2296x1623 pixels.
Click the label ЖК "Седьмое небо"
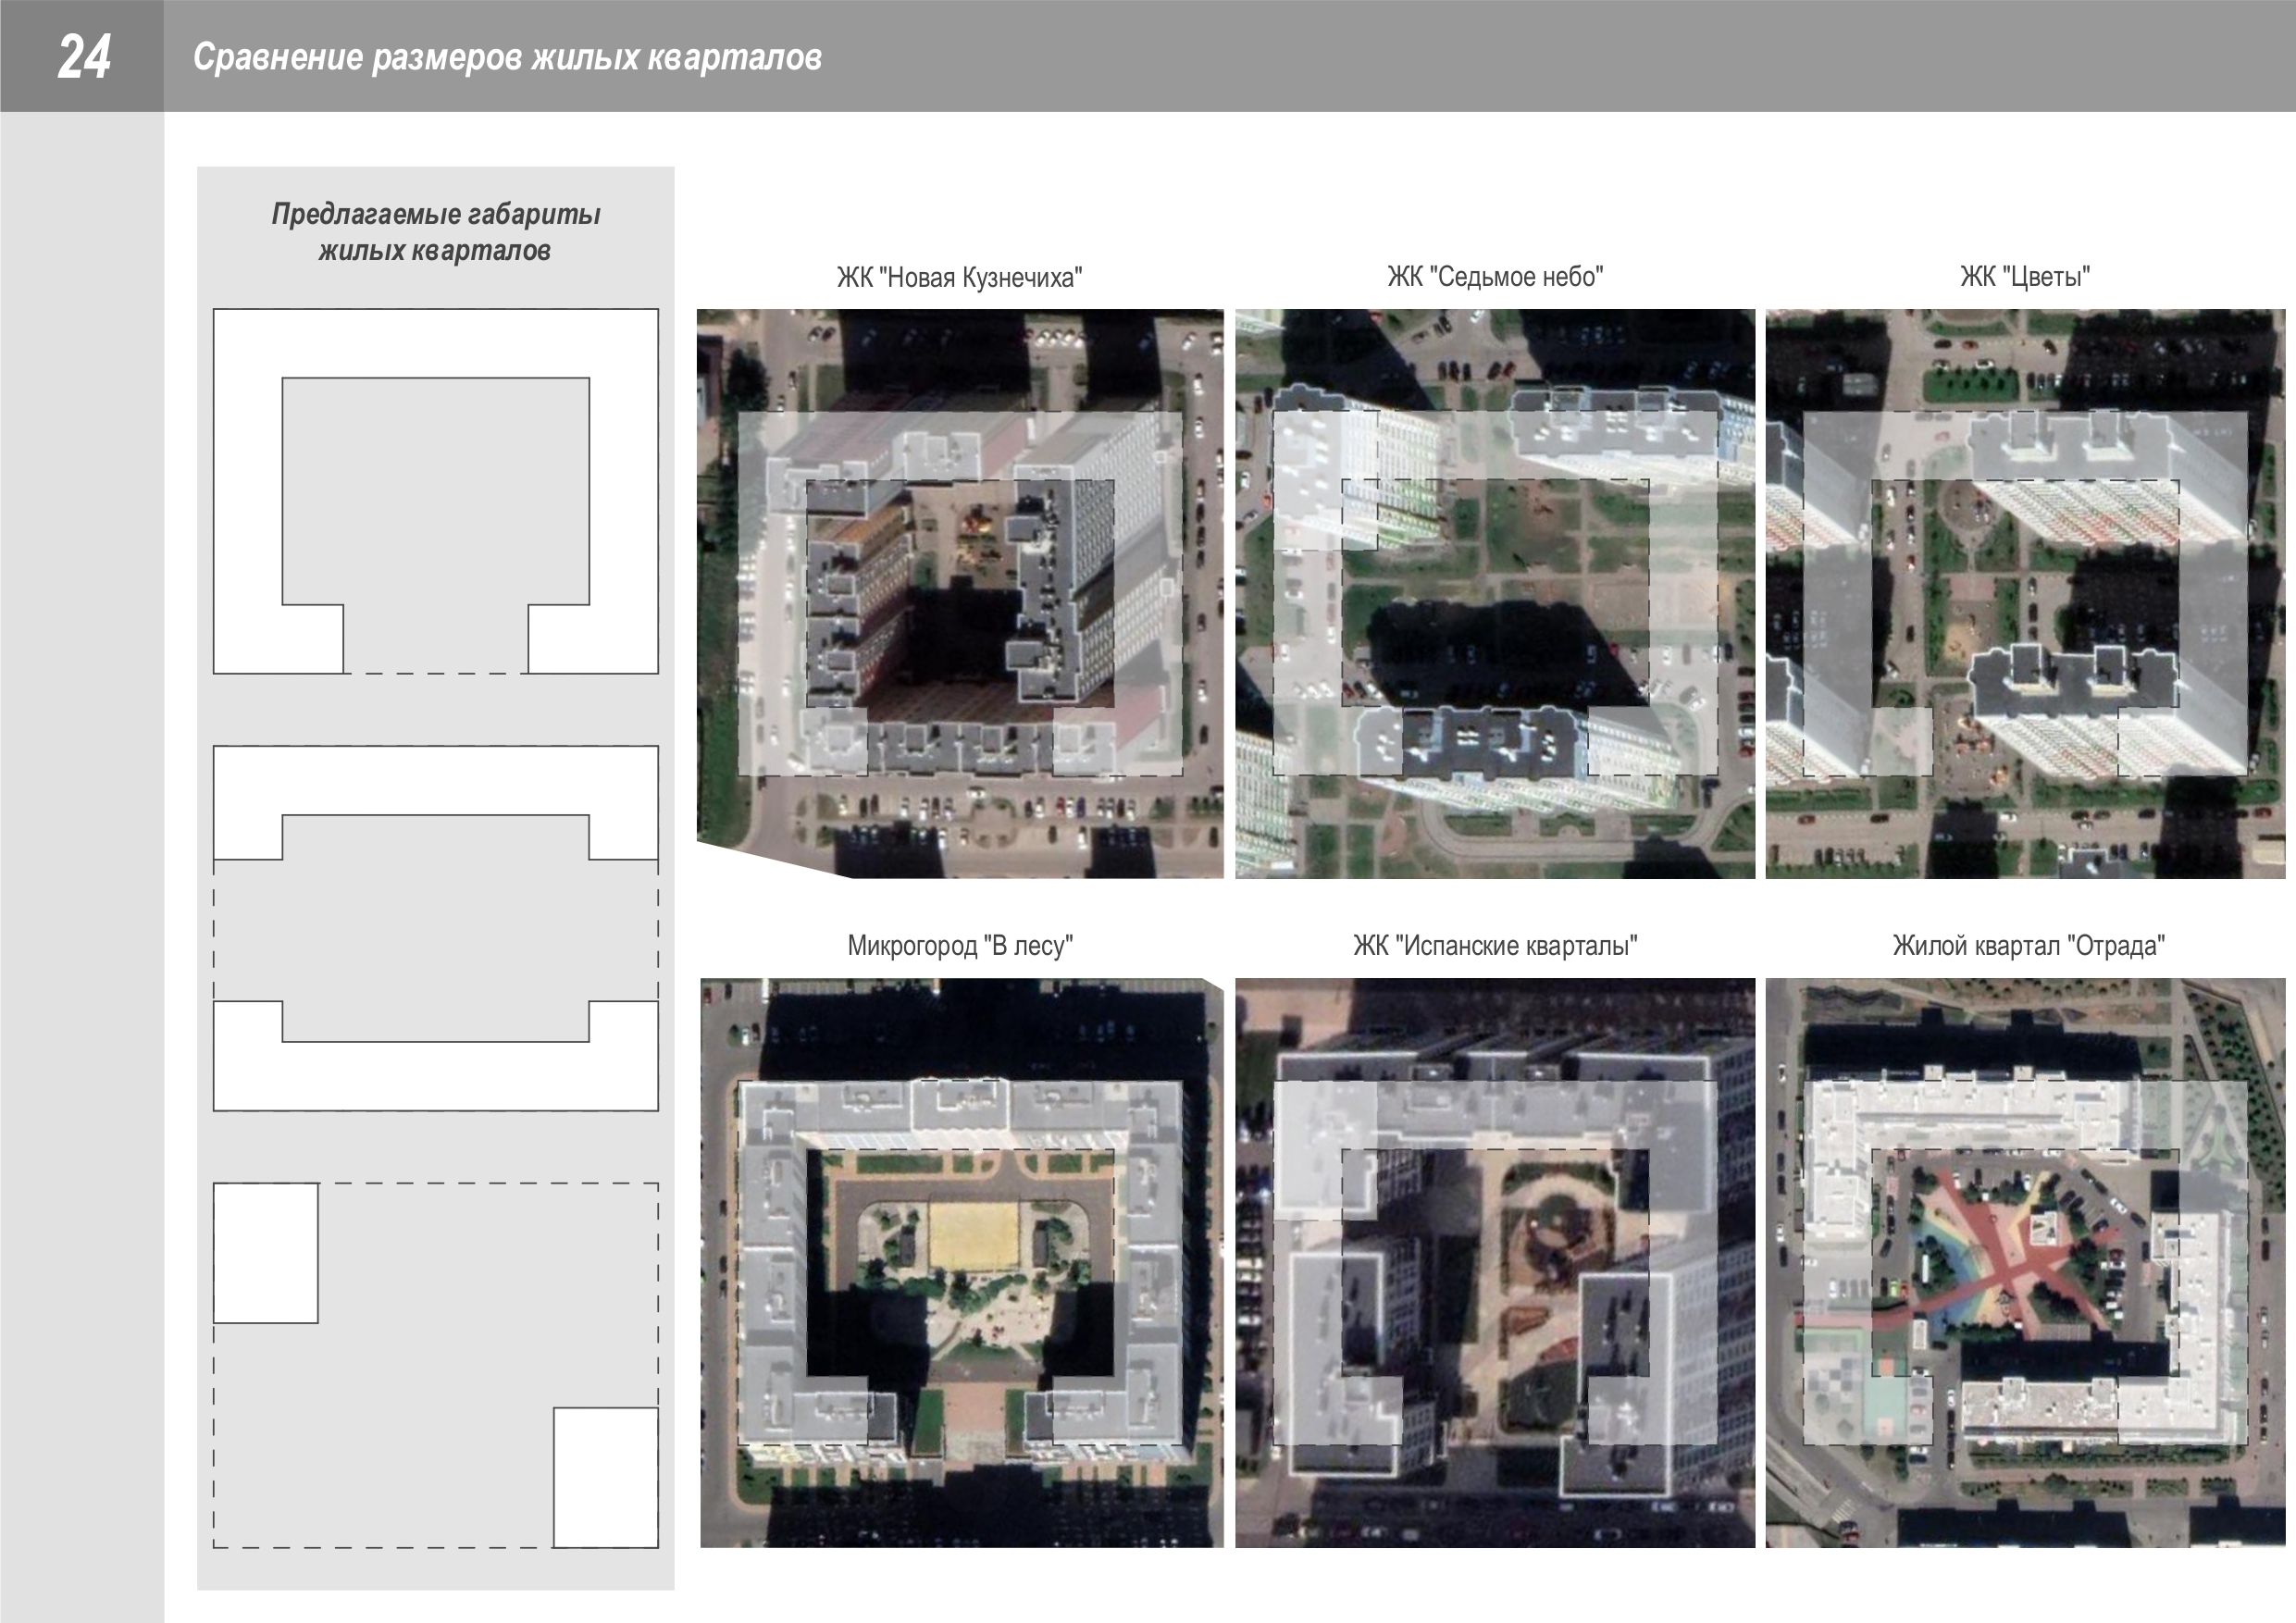[1494, 276]
